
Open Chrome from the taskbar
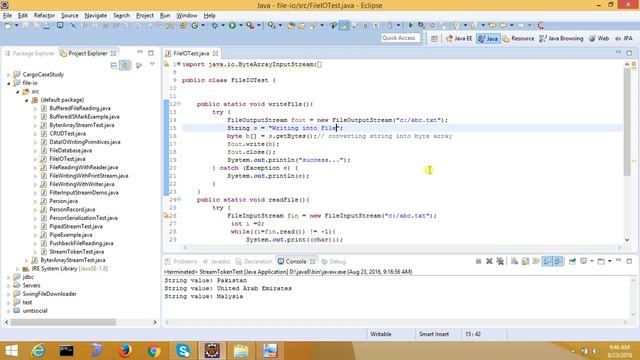(x=154, y=351)
